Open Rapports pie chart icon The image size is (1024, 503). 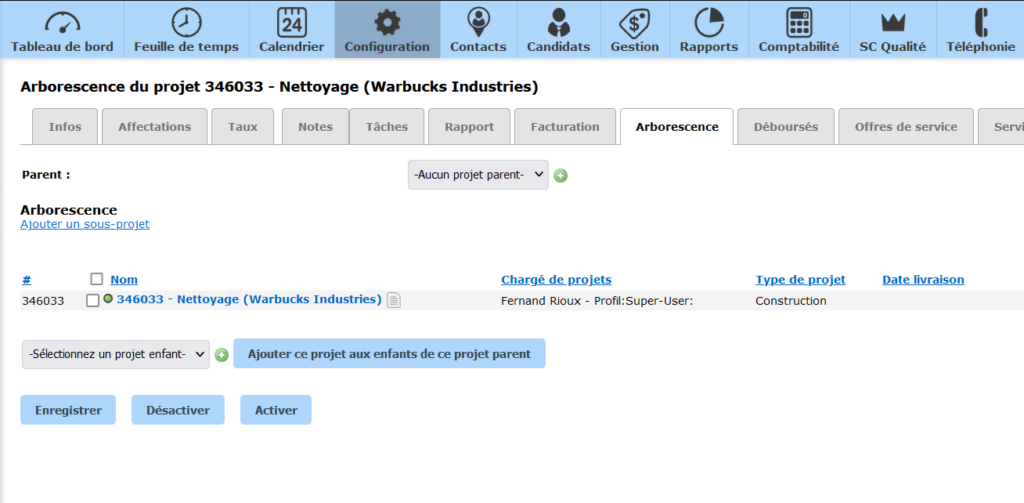pos(708,23)
